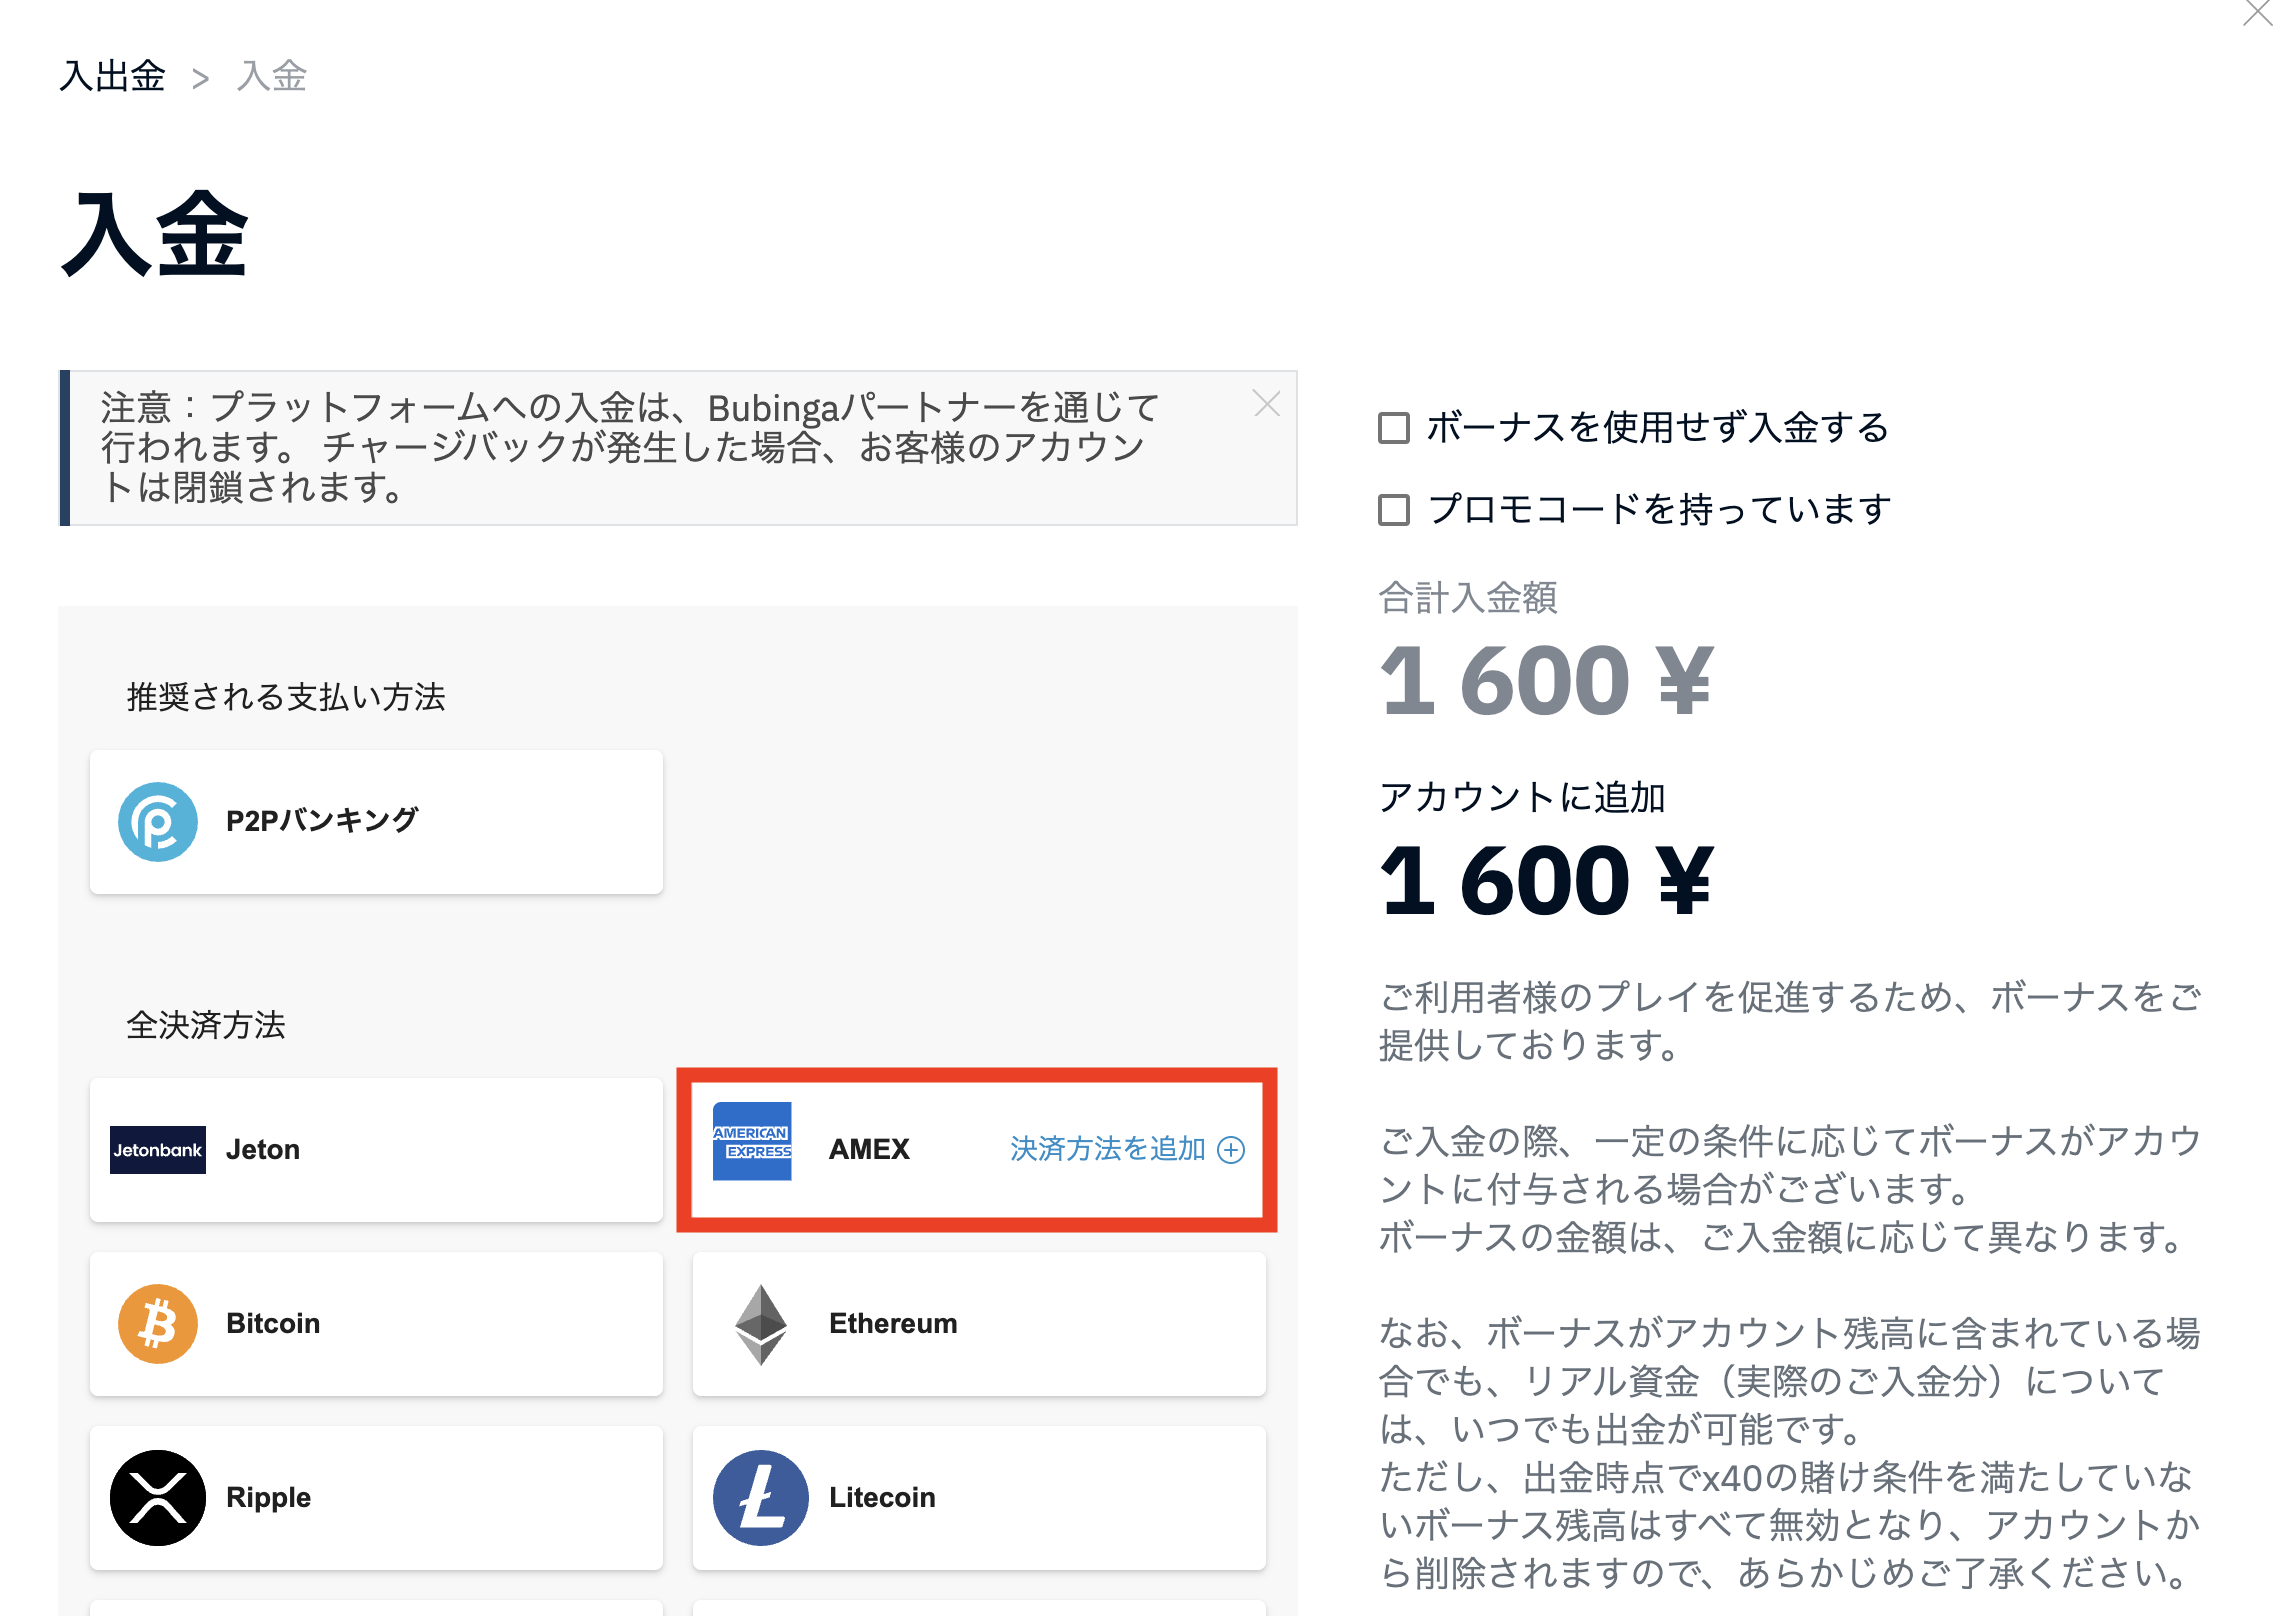The width and height of the screenshot is (2286, 1616).
Task: Check the プロモコードを持っています option
Action: click(x=1393, y=508)
